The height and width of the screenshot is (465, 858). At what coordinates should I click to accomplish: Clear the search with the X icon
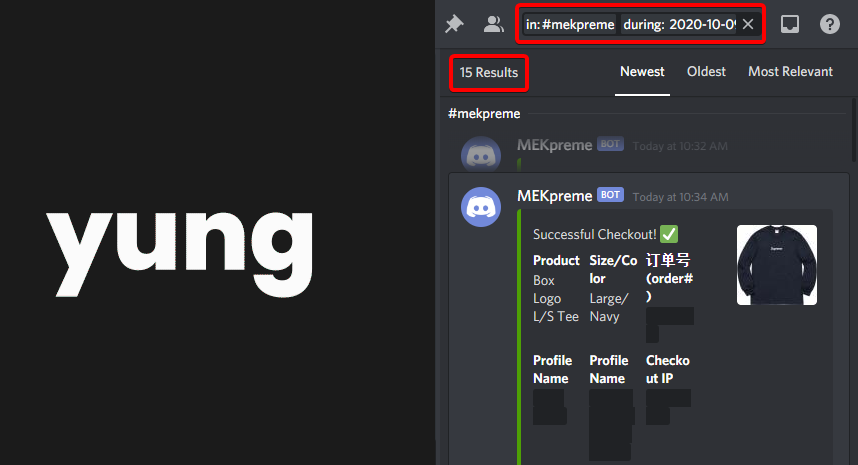click(748, 24)
